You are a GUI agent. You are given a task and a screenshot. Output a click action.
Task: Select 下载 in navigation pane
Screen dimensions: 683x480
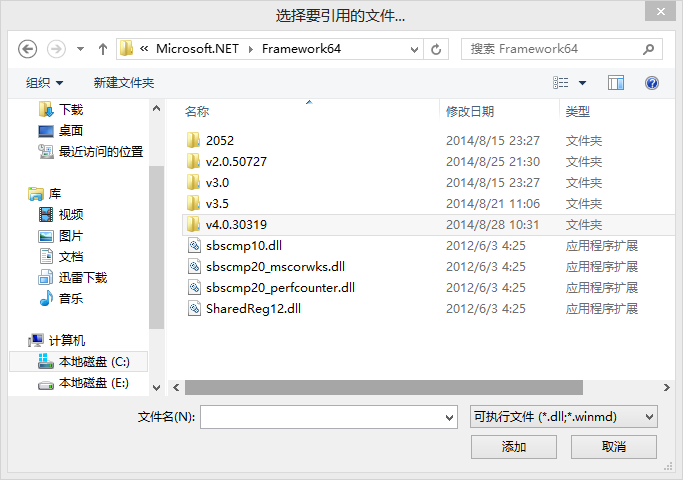71,109
